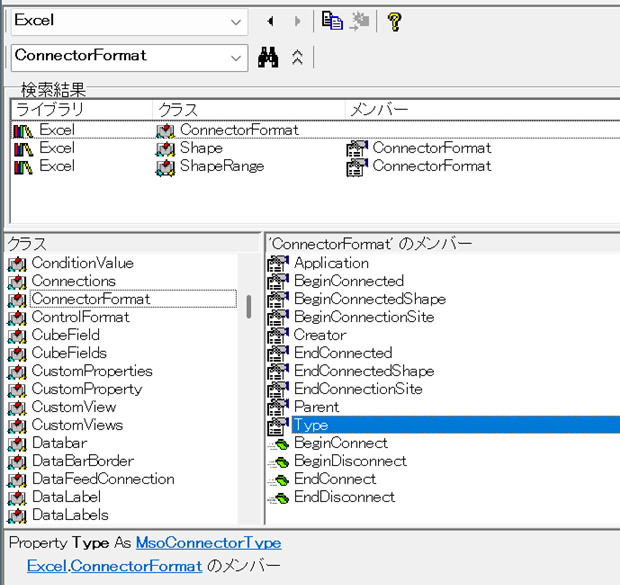Image resolution: width=620 pixels, height=585 pixels.
Task: Click the Go Forward arrow icon
Action: click(297, 21)
